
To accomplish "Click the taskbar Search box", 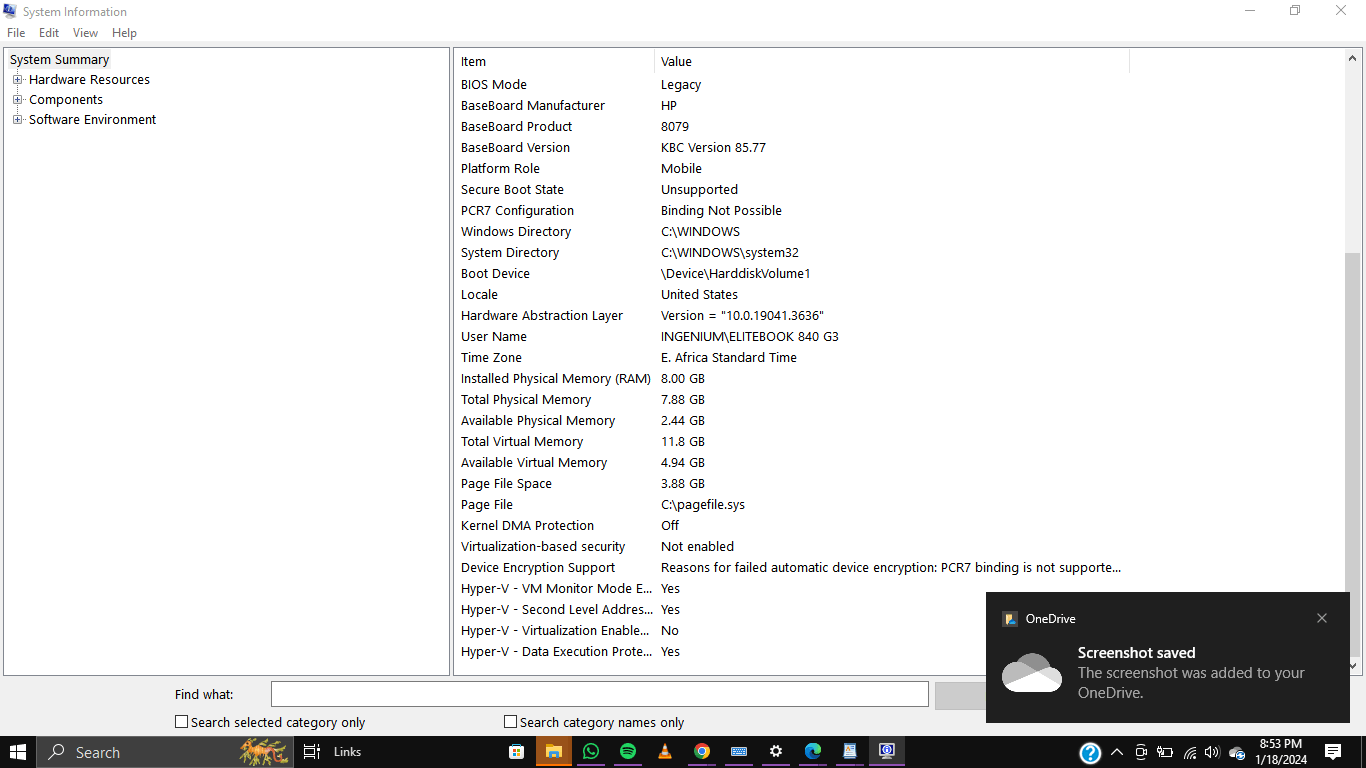I will 165,752.
